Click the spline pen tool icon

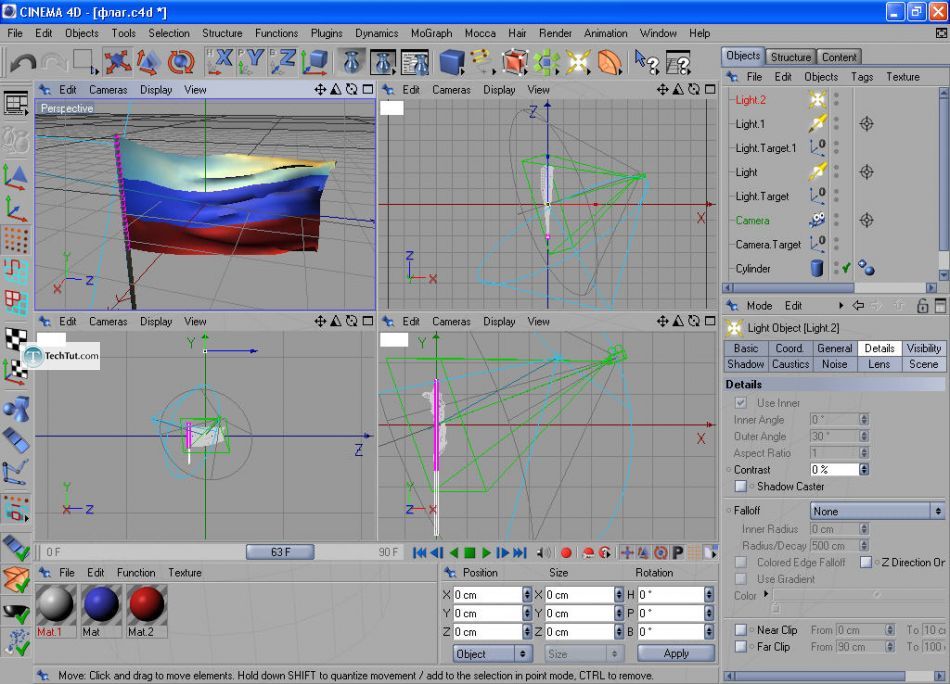(x=481, y=62)
